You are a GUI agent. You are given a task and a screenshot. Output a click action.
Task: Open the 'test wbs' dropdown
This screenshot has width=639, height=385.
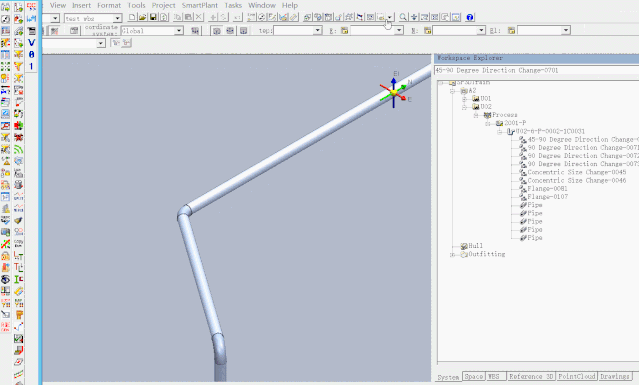coord(117,18)
